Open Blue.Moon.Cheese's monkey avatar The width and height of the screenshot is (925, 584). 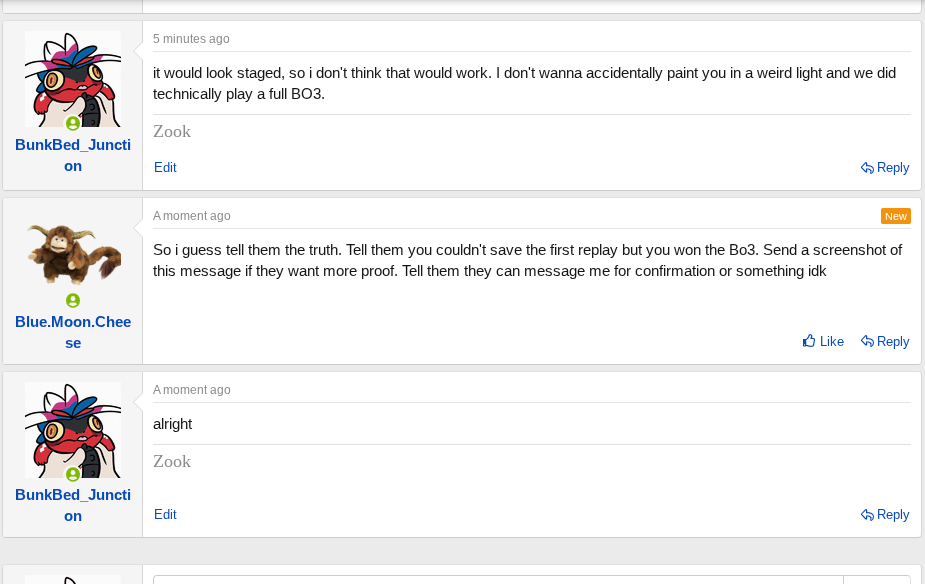pos(73,254)
